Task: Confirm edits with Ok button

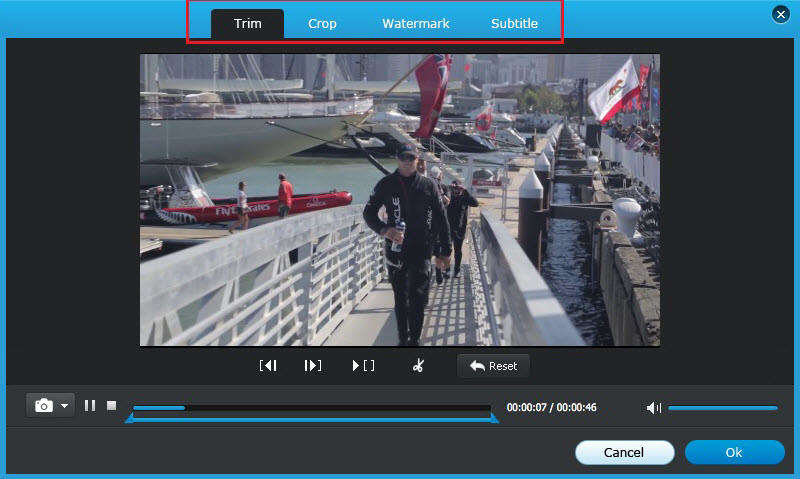Action: (734, 452)
